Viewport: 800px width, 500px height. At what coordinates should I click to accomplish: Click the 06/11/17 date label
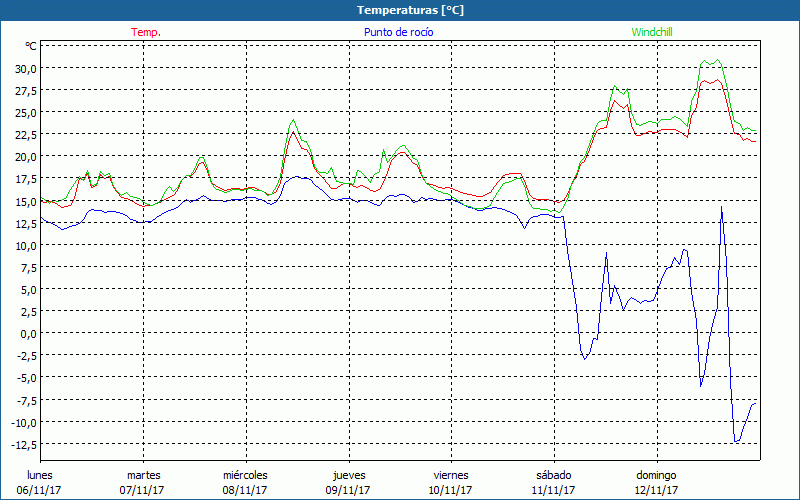pos(40,490)
